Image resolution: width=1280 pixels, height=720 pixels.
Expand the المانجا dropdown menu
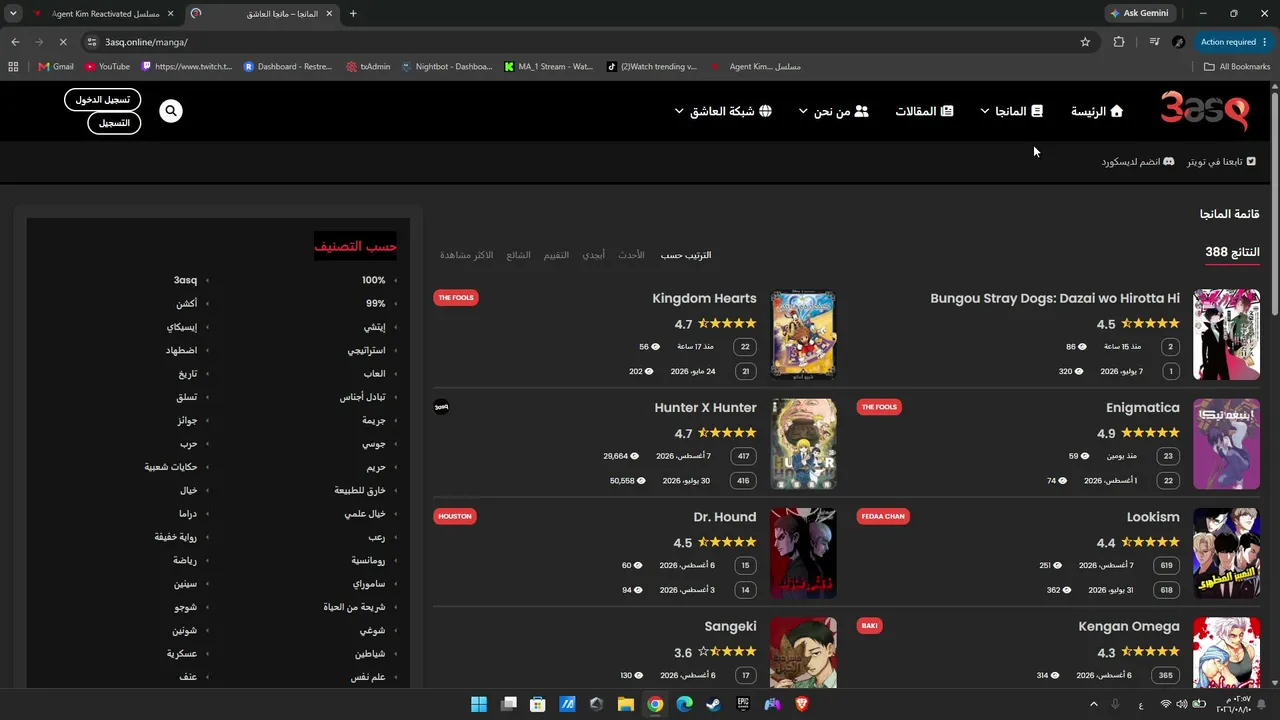pos(1011,111)
